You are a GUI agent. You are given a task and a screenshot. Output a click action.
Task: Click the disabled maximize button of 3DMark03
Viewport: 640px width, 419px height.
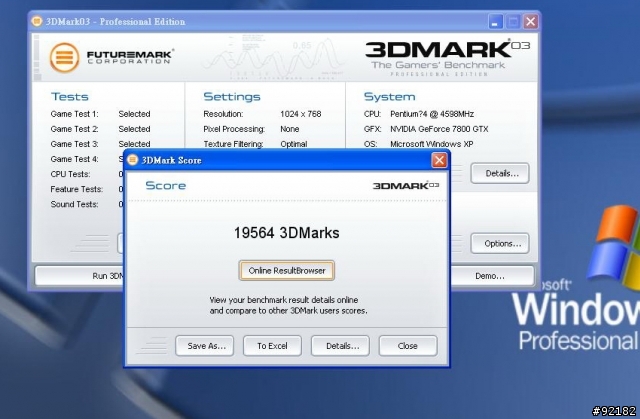[513, 22]
